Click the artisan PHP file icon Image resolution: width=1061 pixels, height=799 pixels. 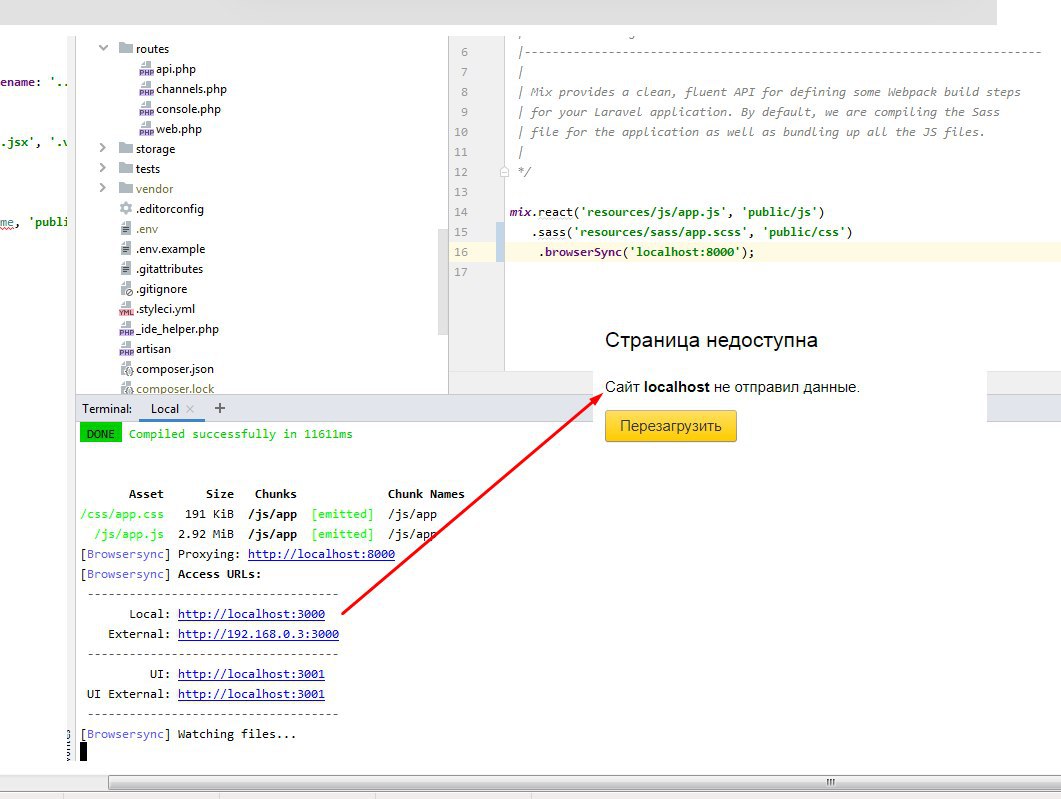(126, 349)
